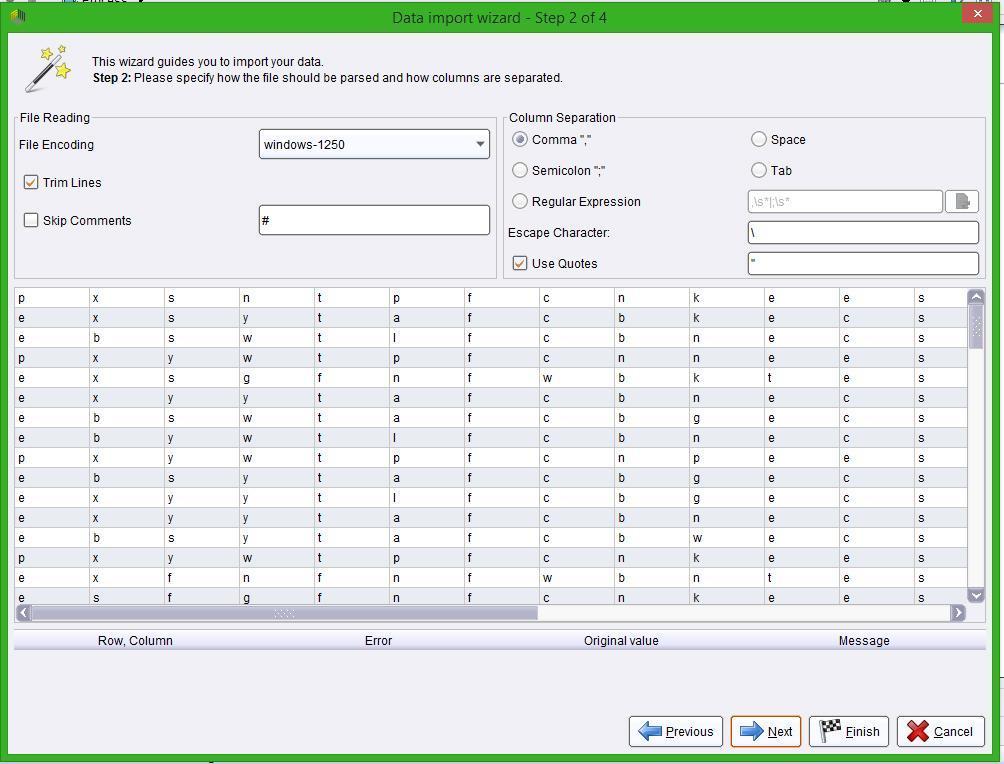This screenshot has width=1004, height=764.
Task: Click the blue Next arrow icon
Action: [x=752, y=731]
